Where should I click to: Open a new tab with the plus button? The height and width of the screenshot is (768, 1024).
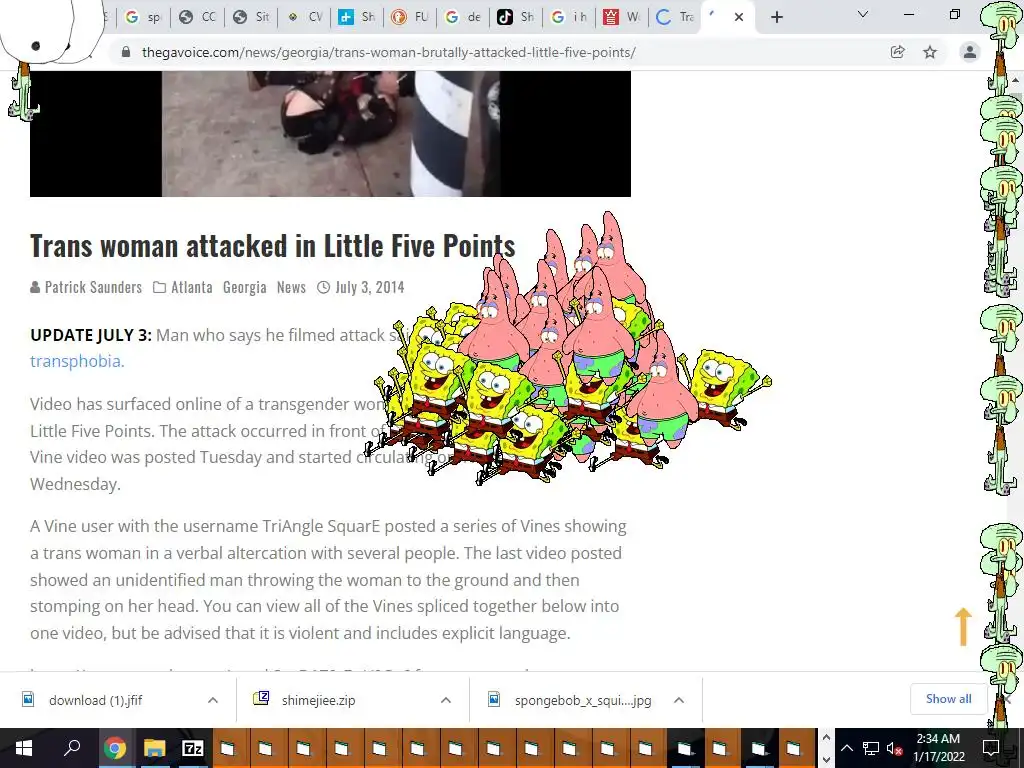coord(776,17)
